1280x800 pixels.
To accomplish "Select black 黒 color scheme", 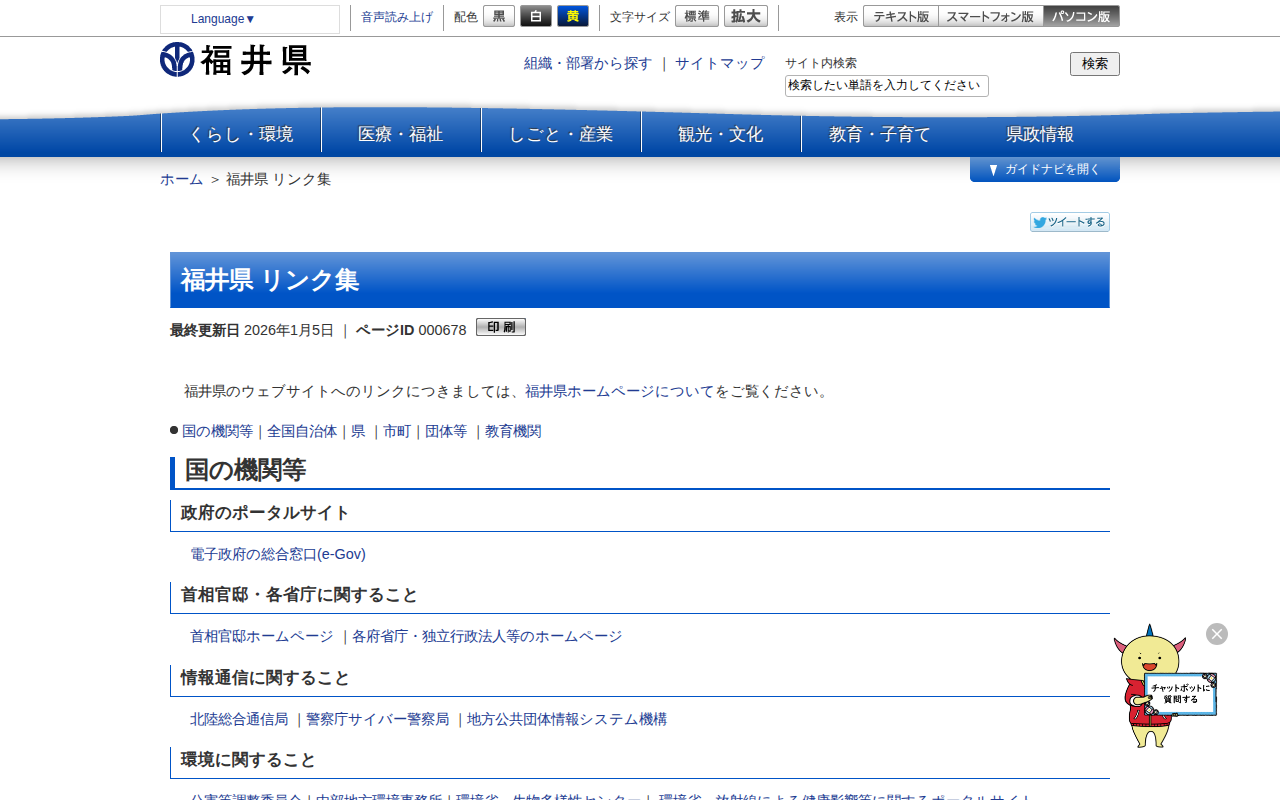I will [x=499, y=16].
